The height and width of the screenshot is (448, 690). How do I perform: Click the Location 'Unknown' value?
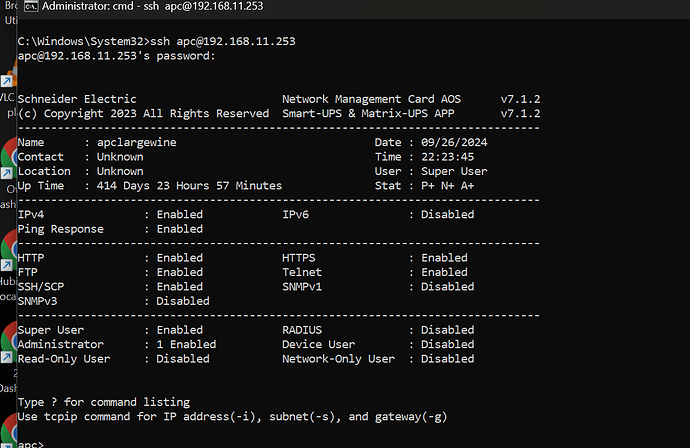120,171
